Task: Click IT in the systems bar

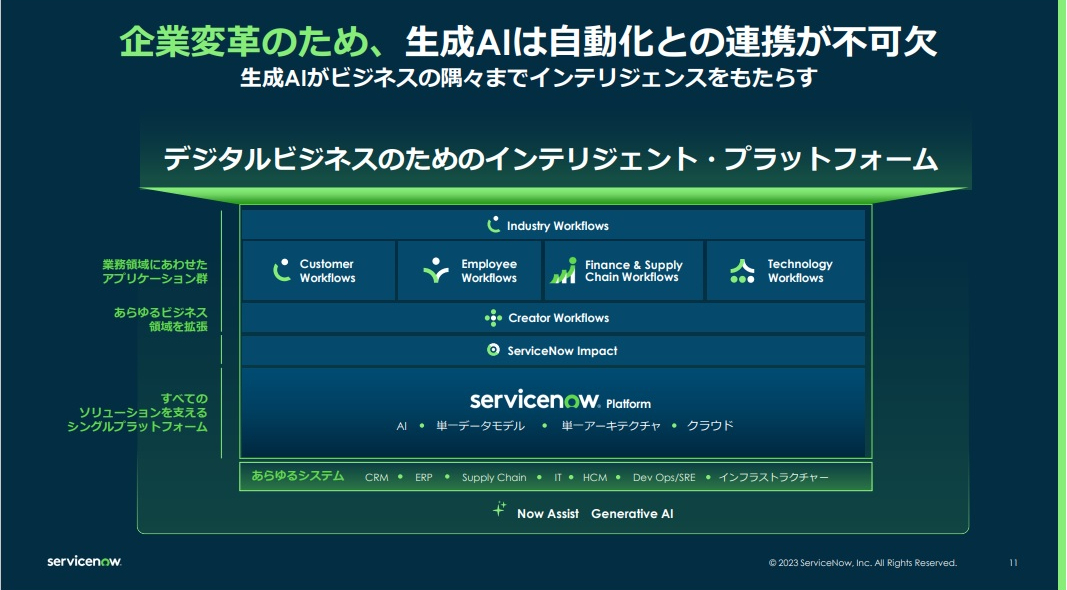Action: [x=558, y=478]
